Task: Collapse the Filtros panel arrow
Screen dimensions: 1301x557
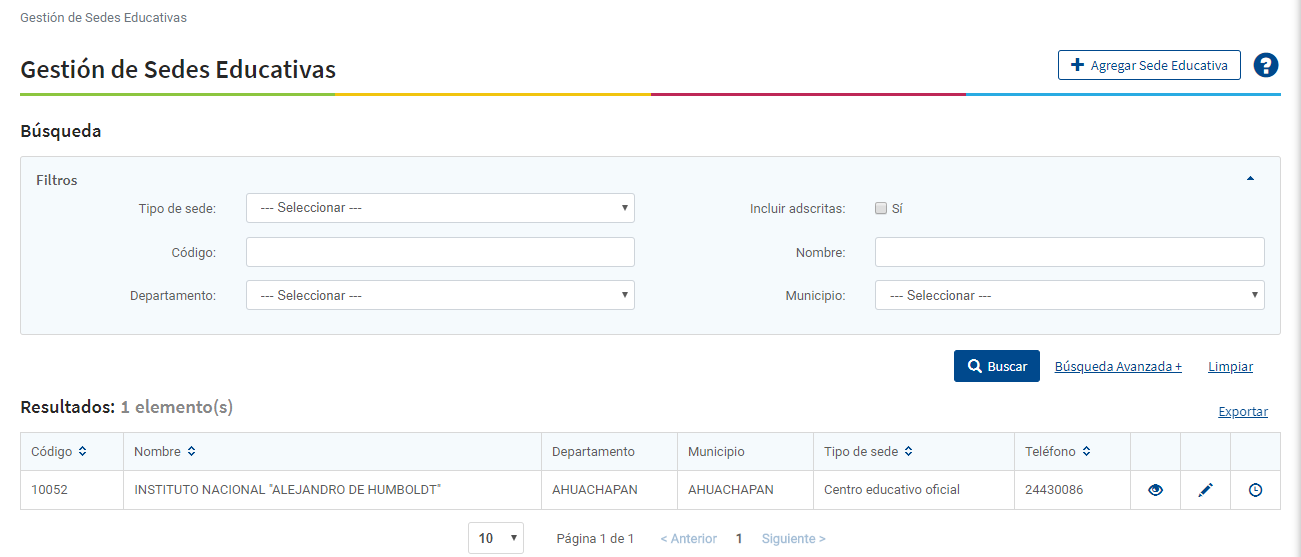Action: (x=1250, y=179)
